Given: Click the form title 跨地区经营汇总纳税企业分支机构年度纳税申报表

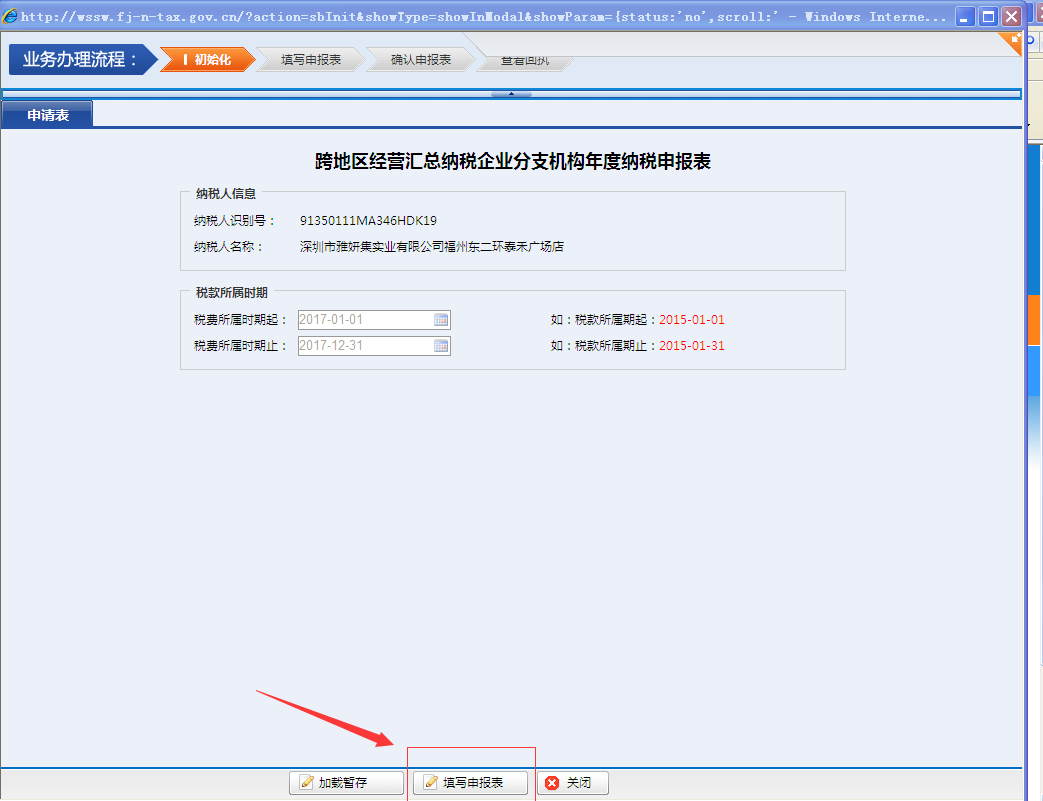Looking at the screenshot, I should (x=513, y=162).
